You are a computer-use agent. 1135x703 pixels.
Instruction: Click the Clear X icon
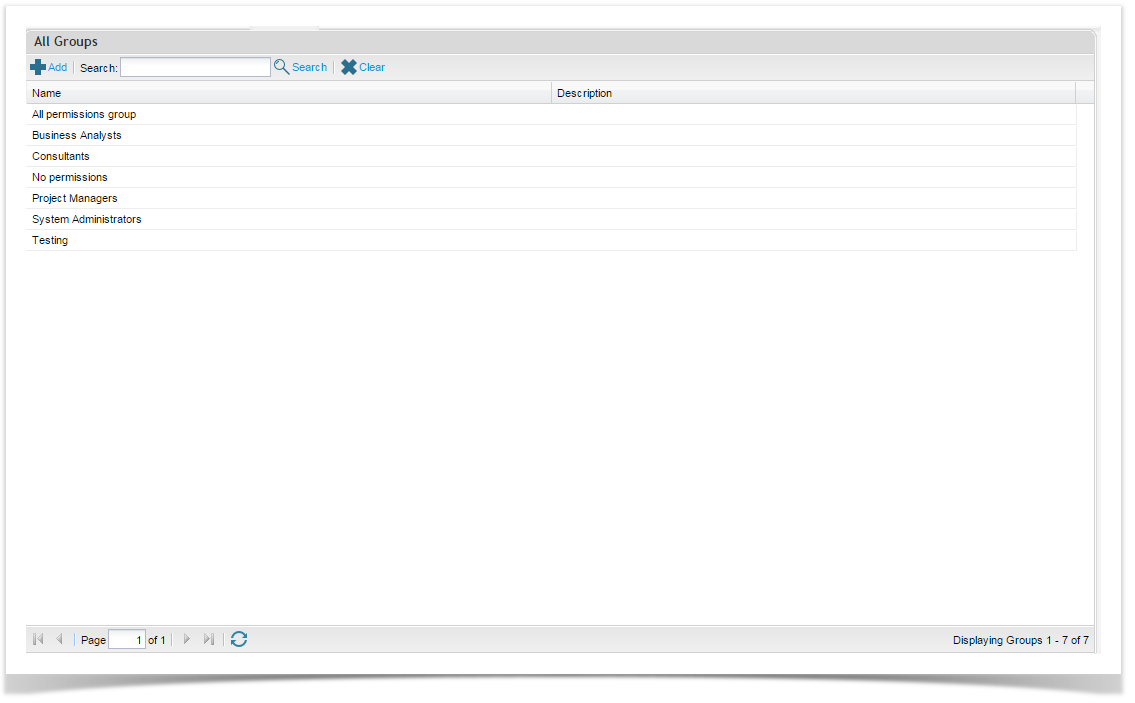(348, 67)
